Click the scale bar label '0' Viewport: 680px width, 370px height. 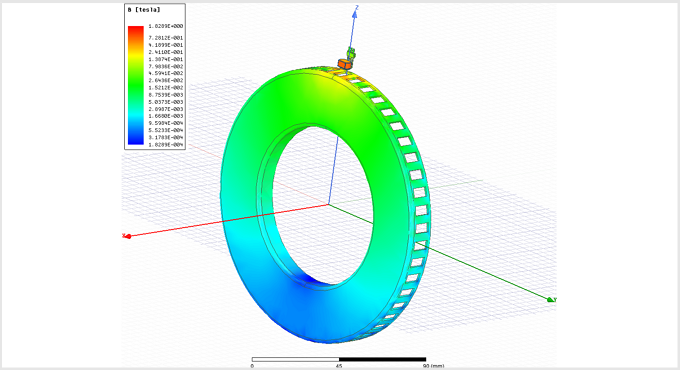click(252, 366)
